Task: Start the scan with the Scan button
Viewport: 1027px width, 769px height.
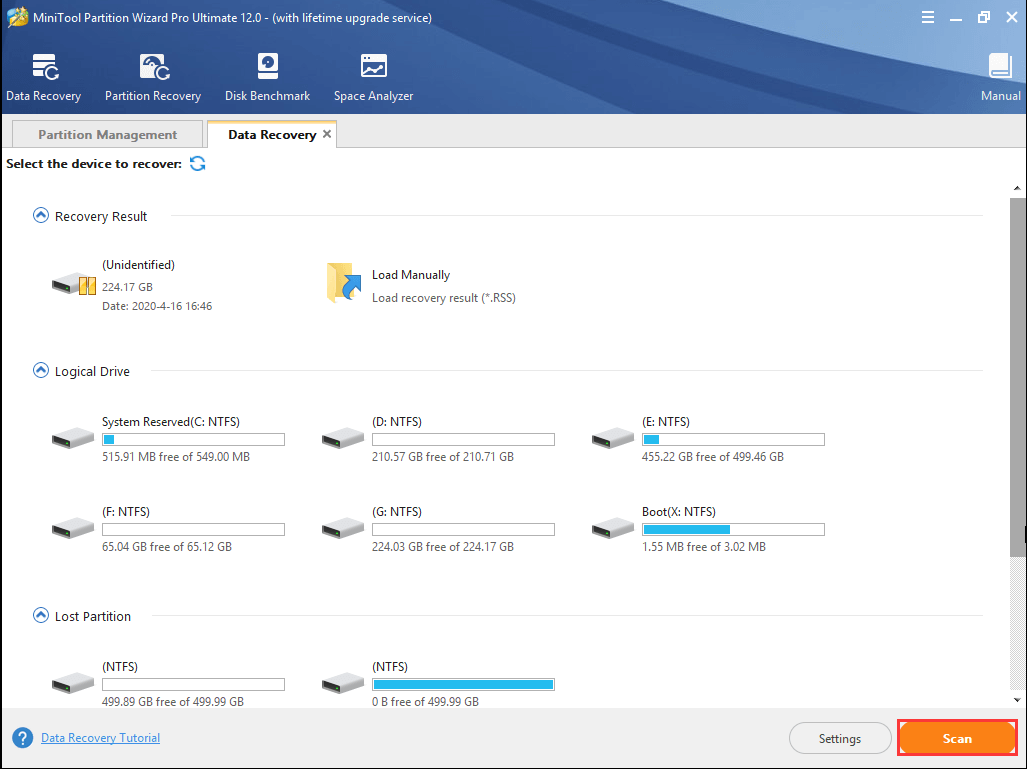Action: pos(957,738)
